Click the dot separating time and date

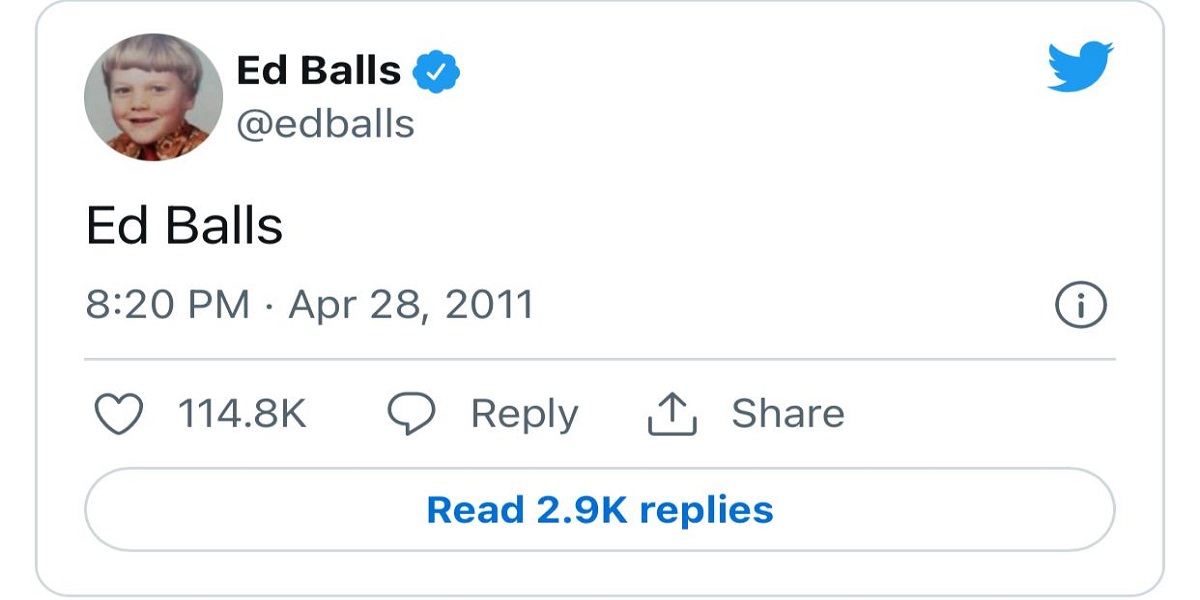[269, 304]
